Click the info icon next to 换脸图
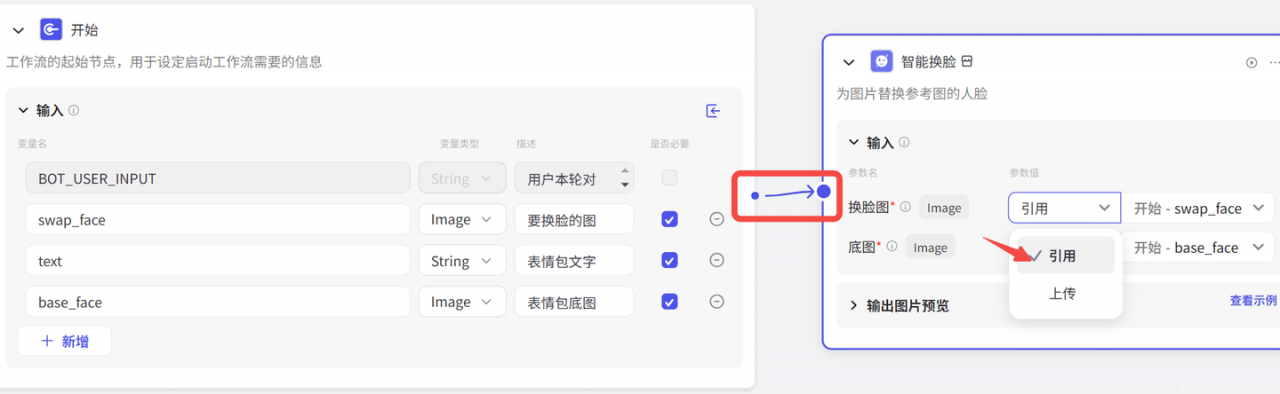This screenshot has height=394, width=1280. click(x=905, y=207)
